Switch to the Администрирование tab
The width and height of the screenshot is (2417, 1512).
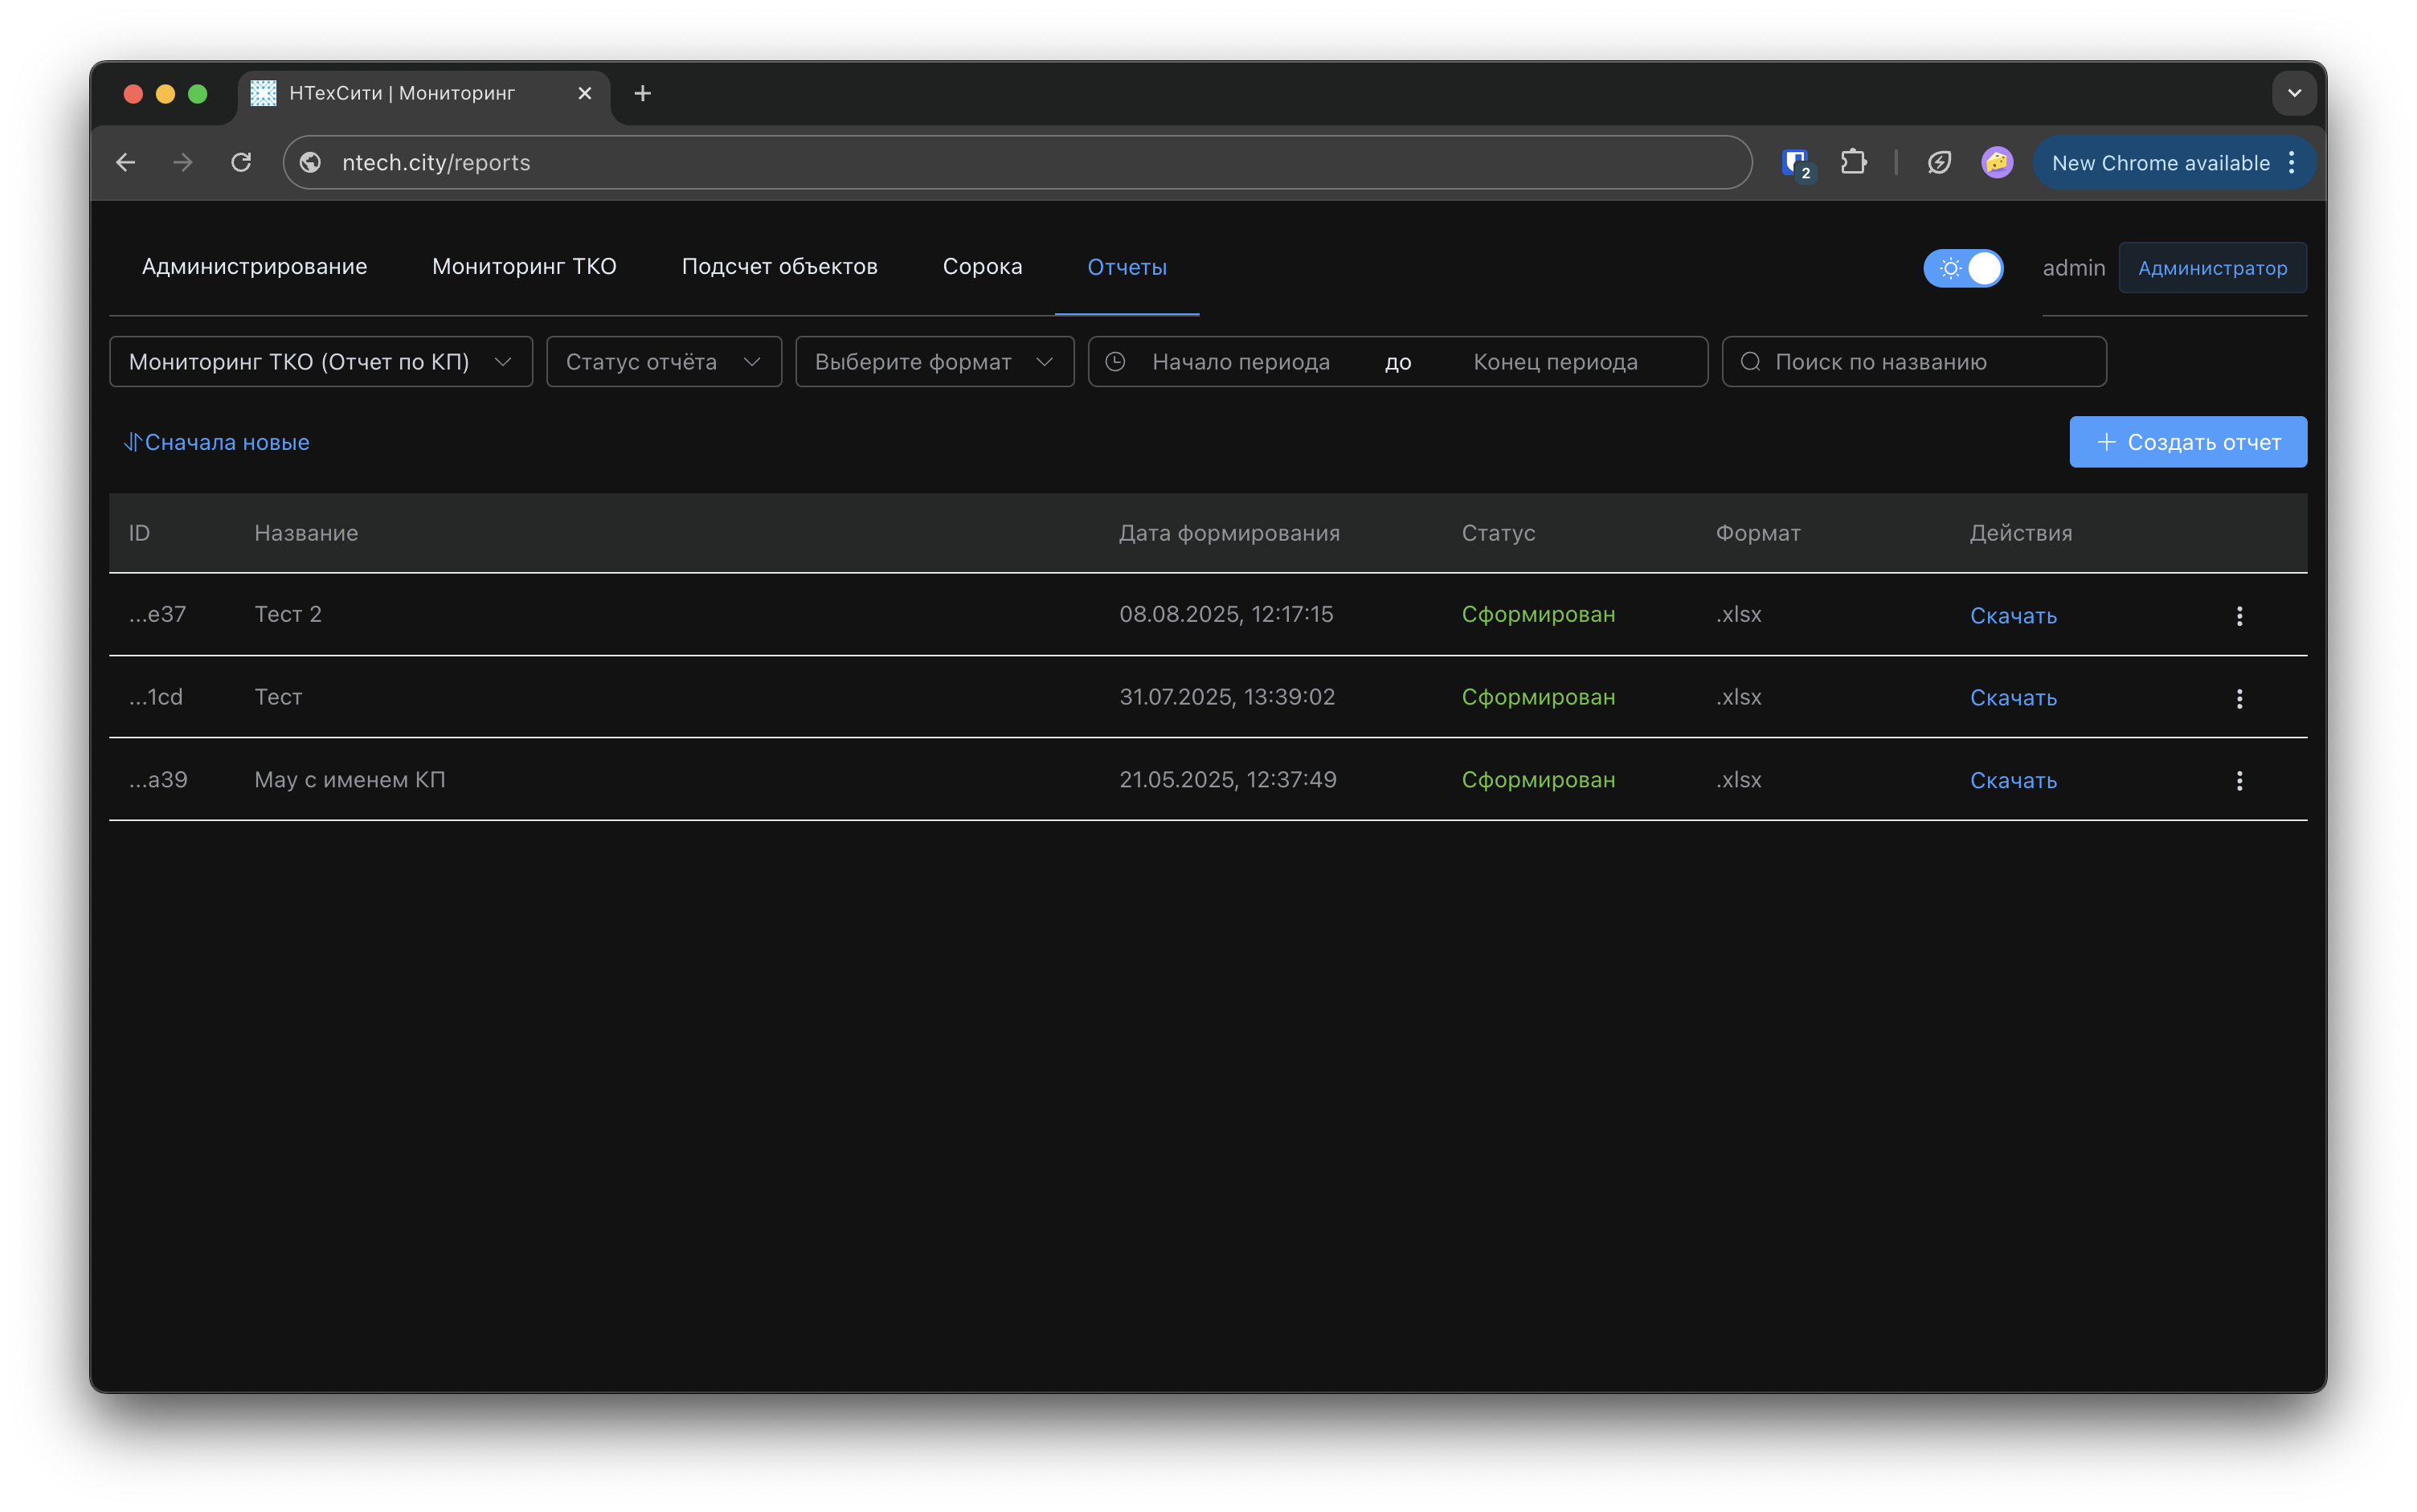click(x=254, y=267)
